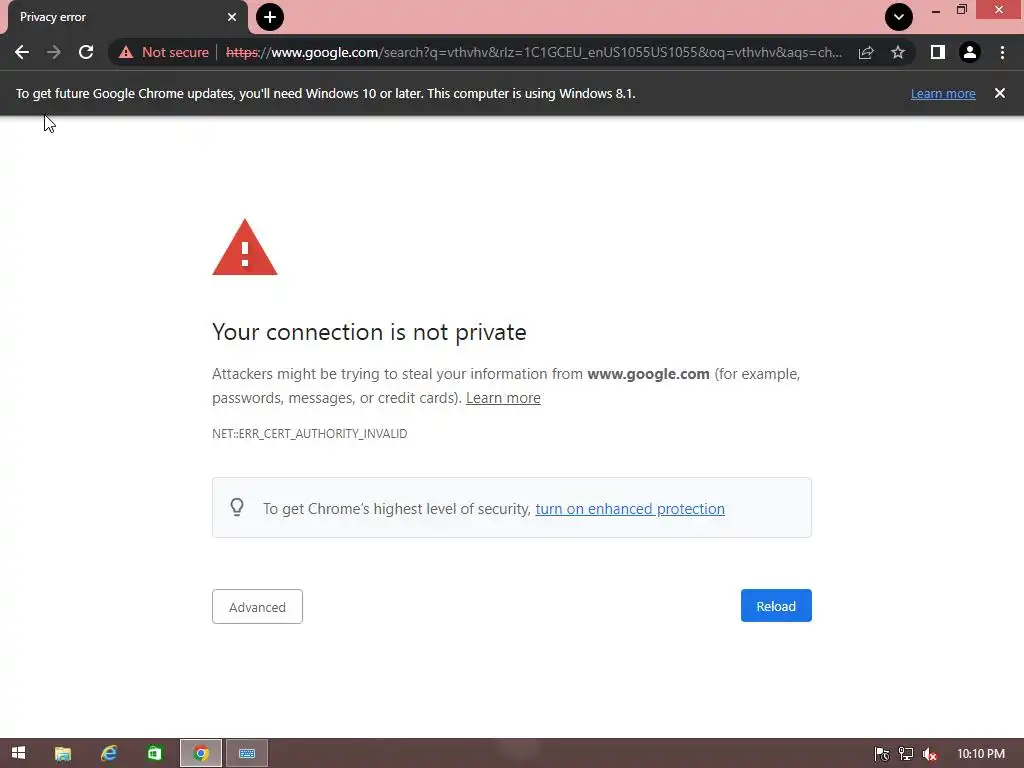Image resolution: width=1024 pixels, height=768 pixels.
Task: Open a new tab with plus button
Action: 270,17
